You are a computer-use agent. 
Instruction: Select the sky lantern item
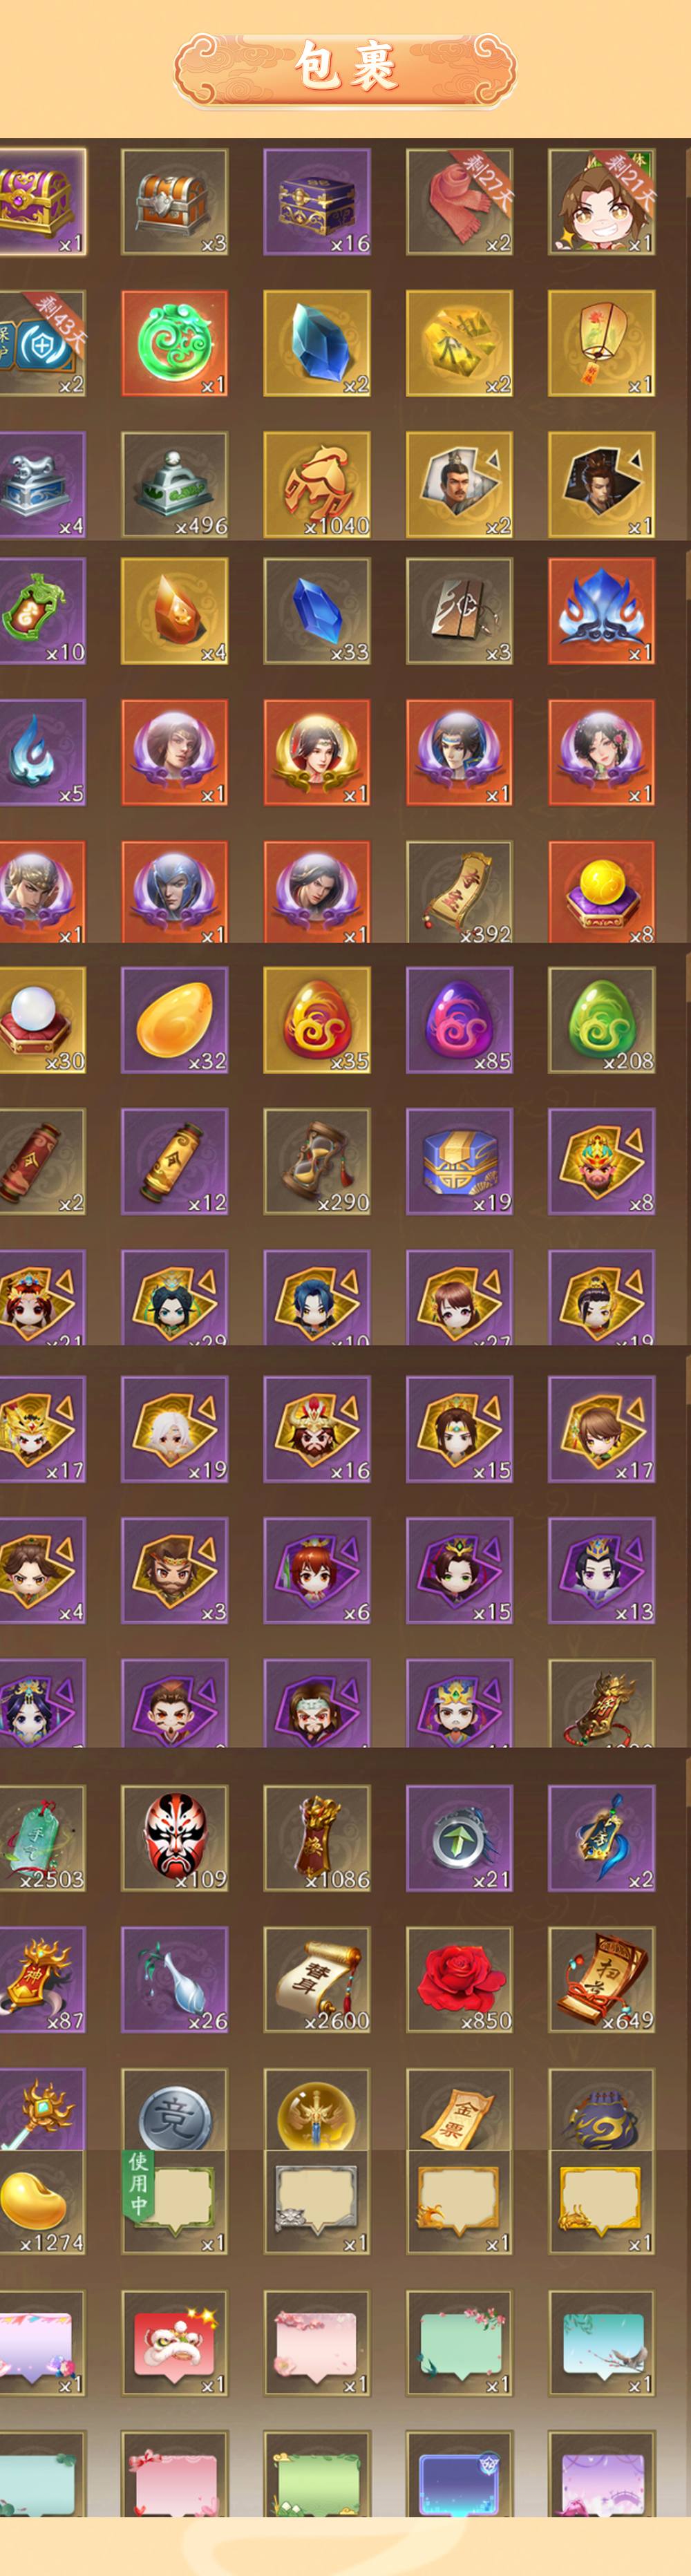(601, 343)
